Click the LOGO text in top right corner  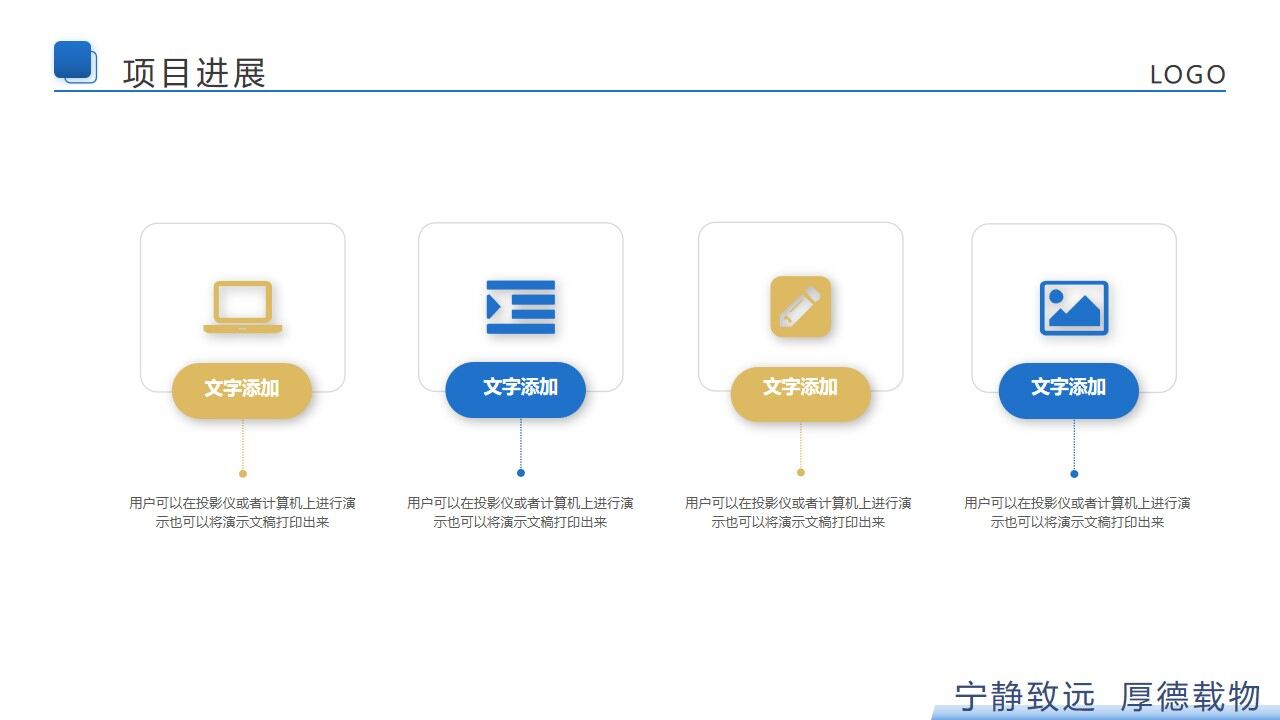[1189, 73]
